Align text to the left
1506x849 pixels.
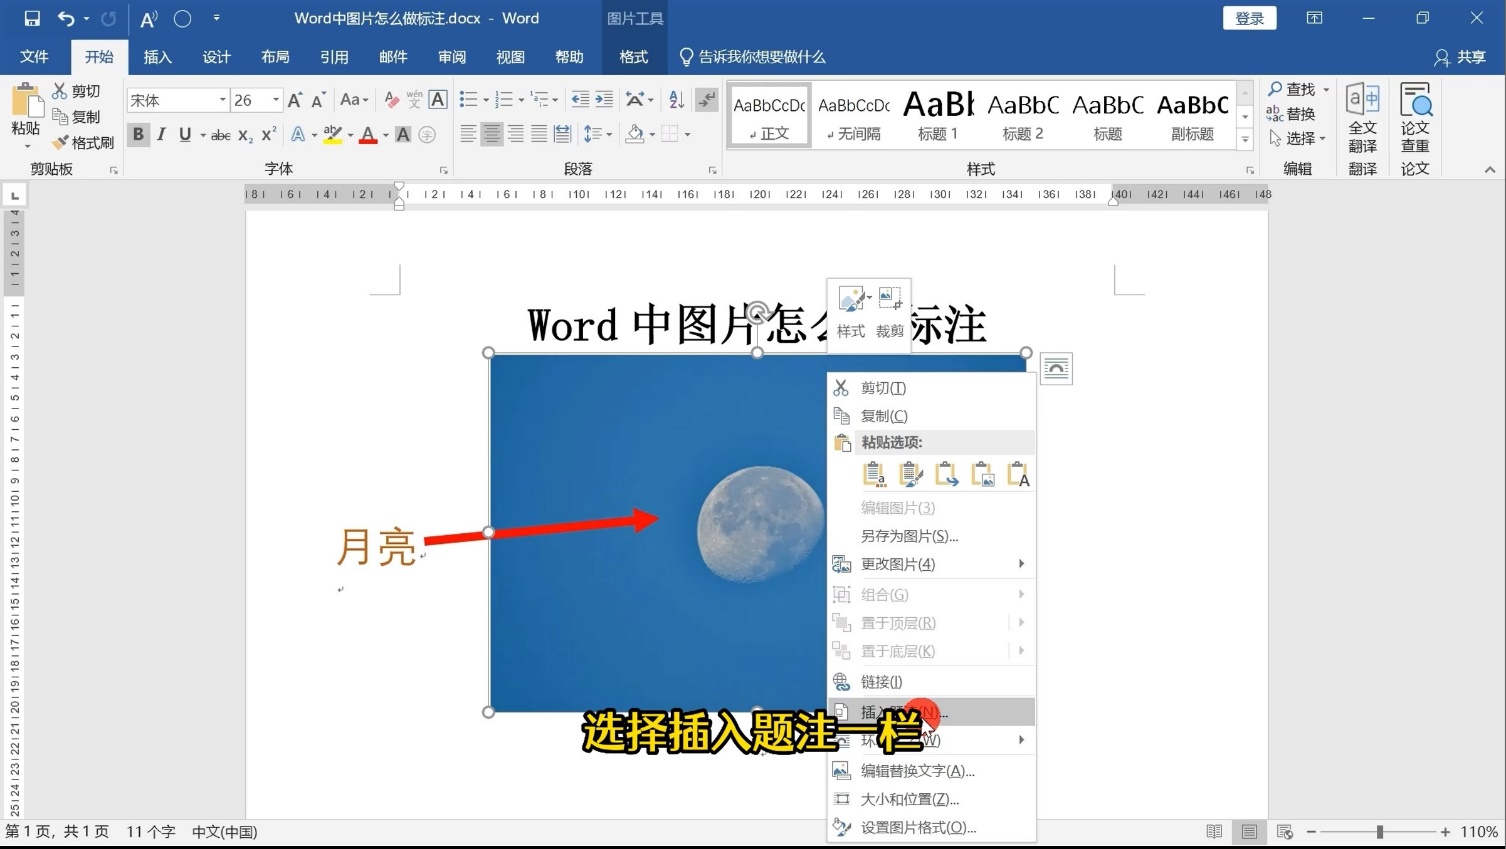pos(467,134)
